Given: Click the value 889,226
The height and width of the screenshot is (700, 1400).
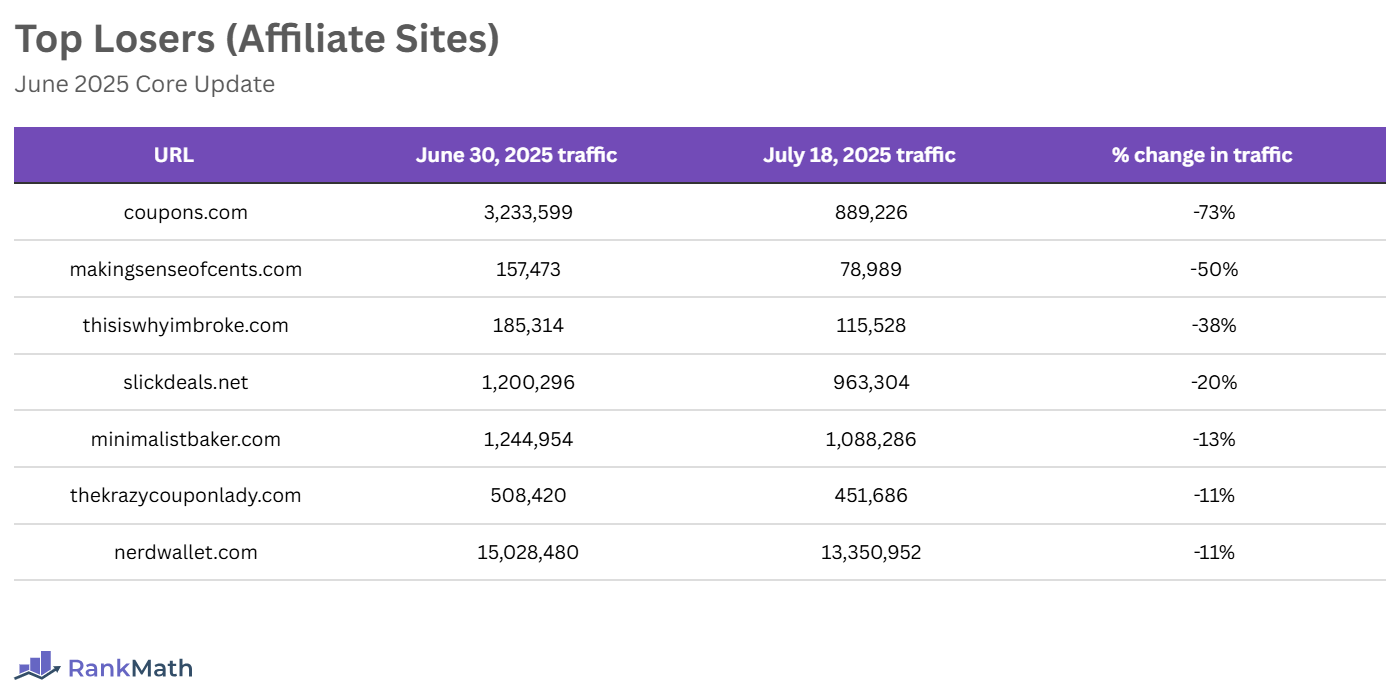Looking at the screenshot, I should tap(871, 212).
